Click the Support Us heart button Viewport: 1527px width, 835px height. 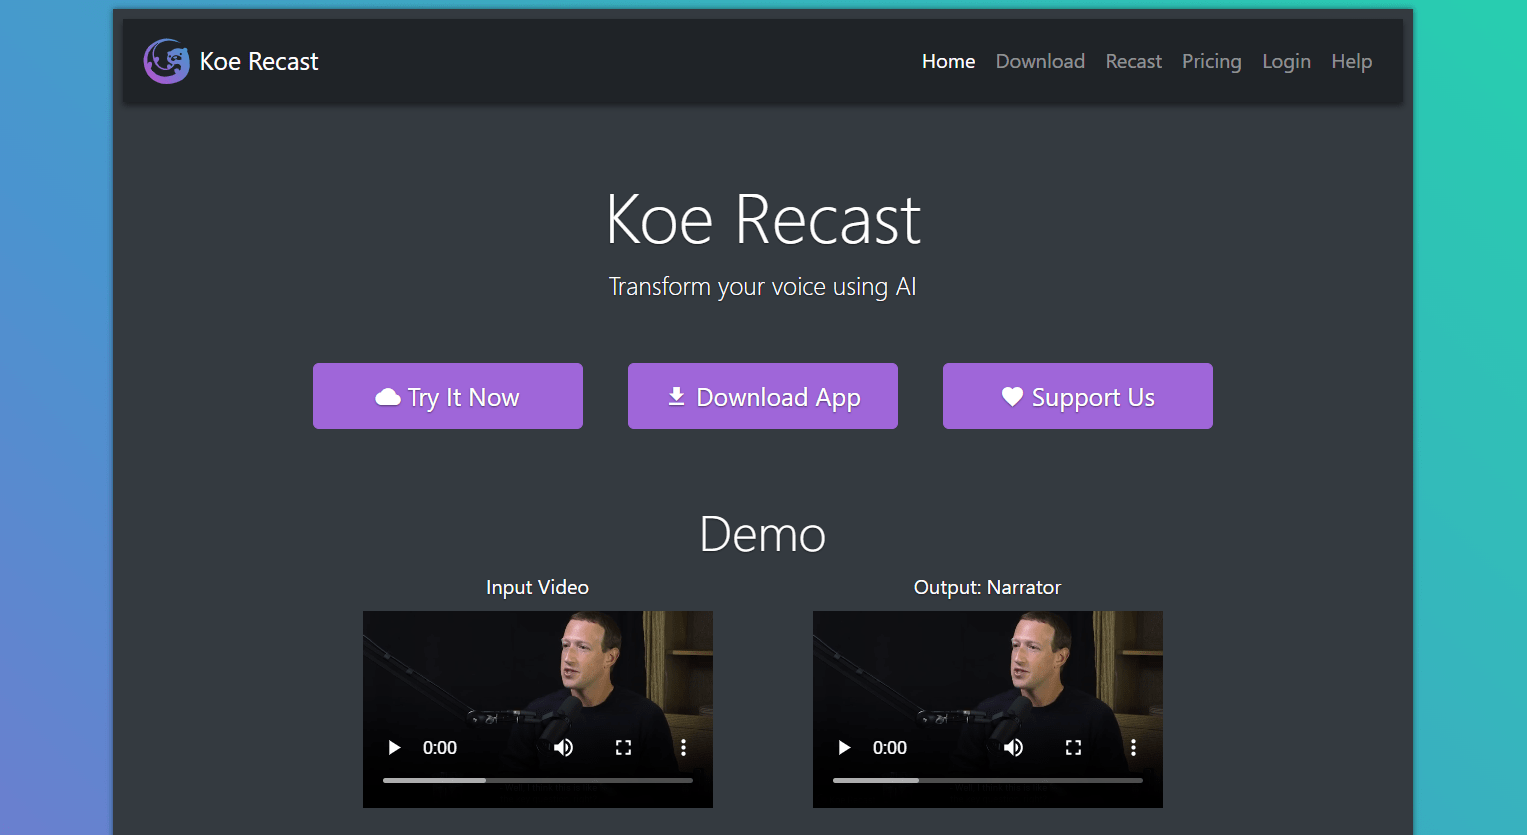click(x=1078, y=396)
